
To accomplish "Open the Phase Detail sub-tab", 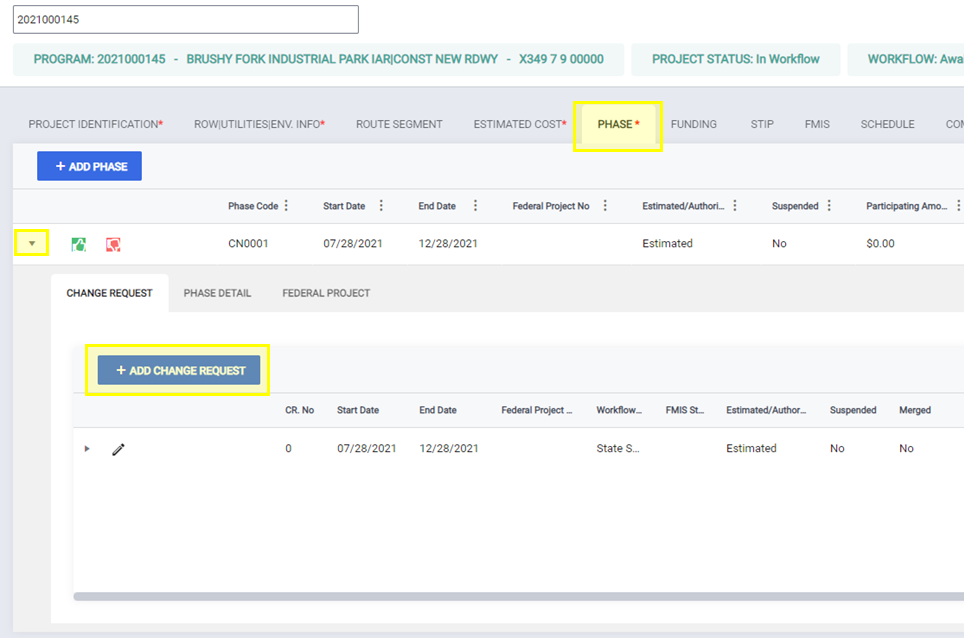I will coord(217,293).
